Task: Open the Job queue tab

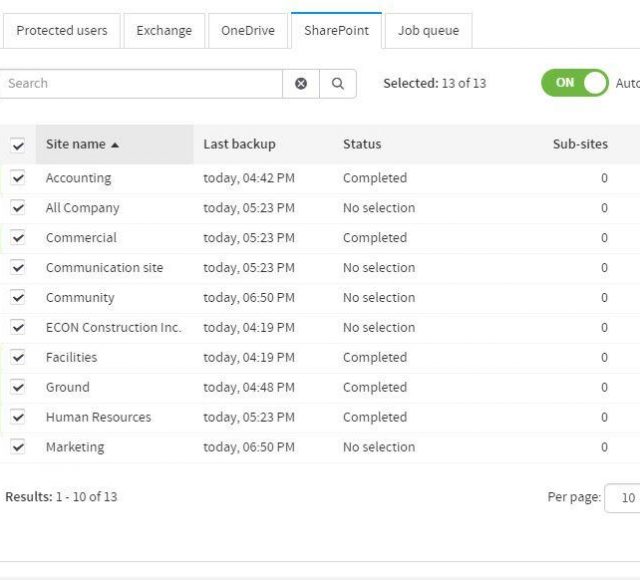Action: pos(429,31)
